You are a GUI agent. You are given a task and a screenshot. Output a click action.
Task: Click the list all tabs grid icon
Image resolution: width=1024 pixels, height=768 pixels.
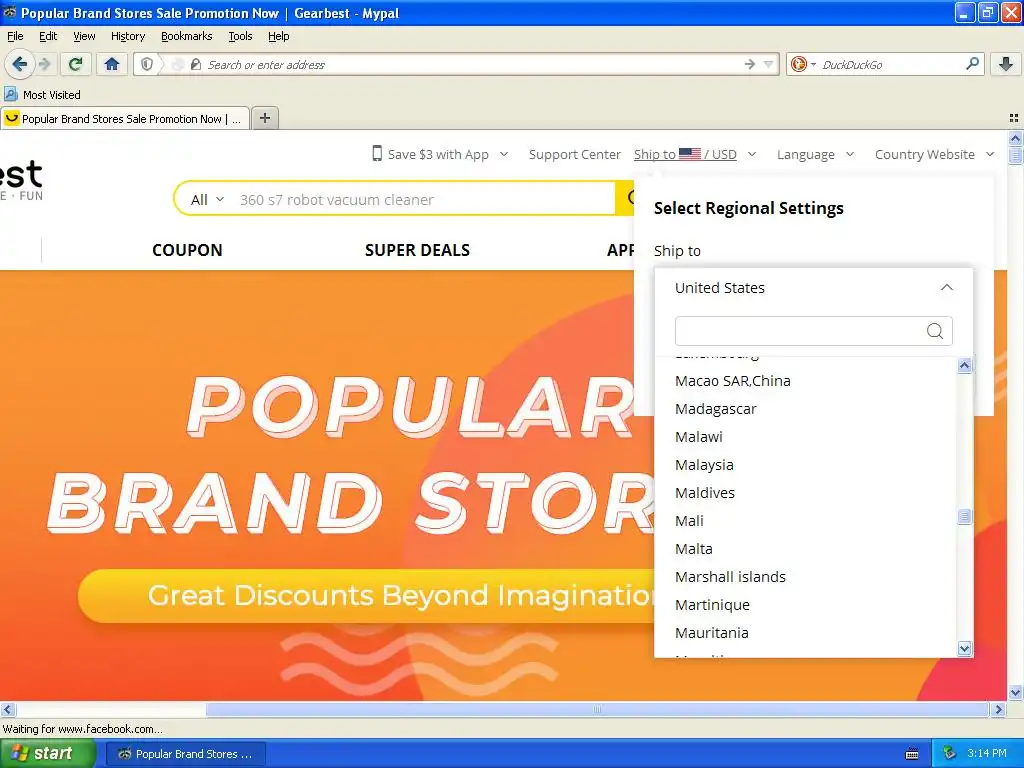[1014, 118]
